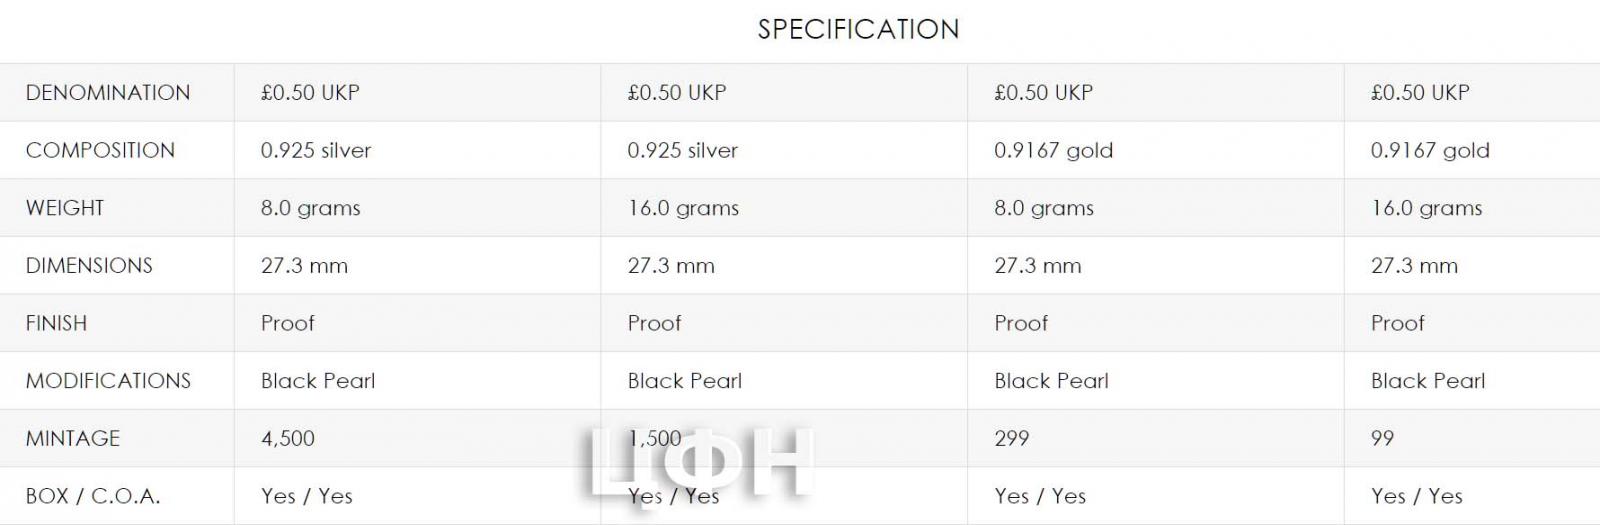Screen dimensions: 1600x525
Task: Click the MODIFICATIONS row label
Action: (108, 381)
